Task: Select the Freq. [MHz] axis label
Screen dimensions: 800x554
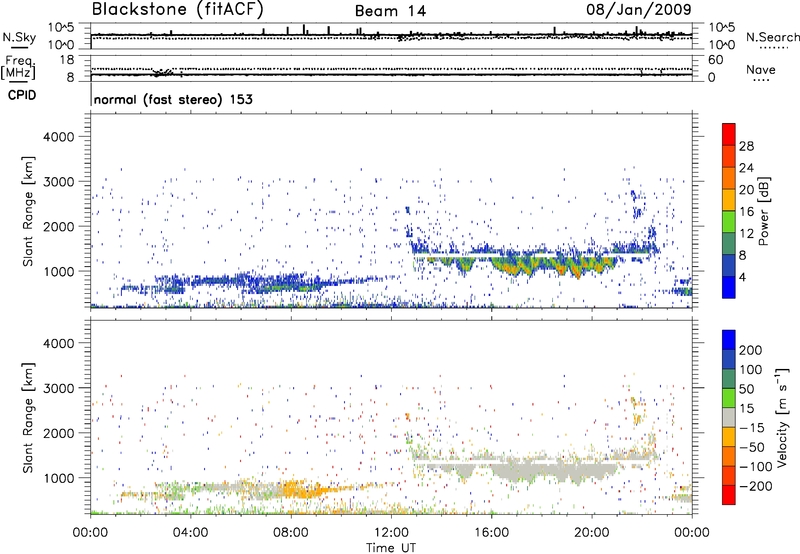Action: click(18, 68)
